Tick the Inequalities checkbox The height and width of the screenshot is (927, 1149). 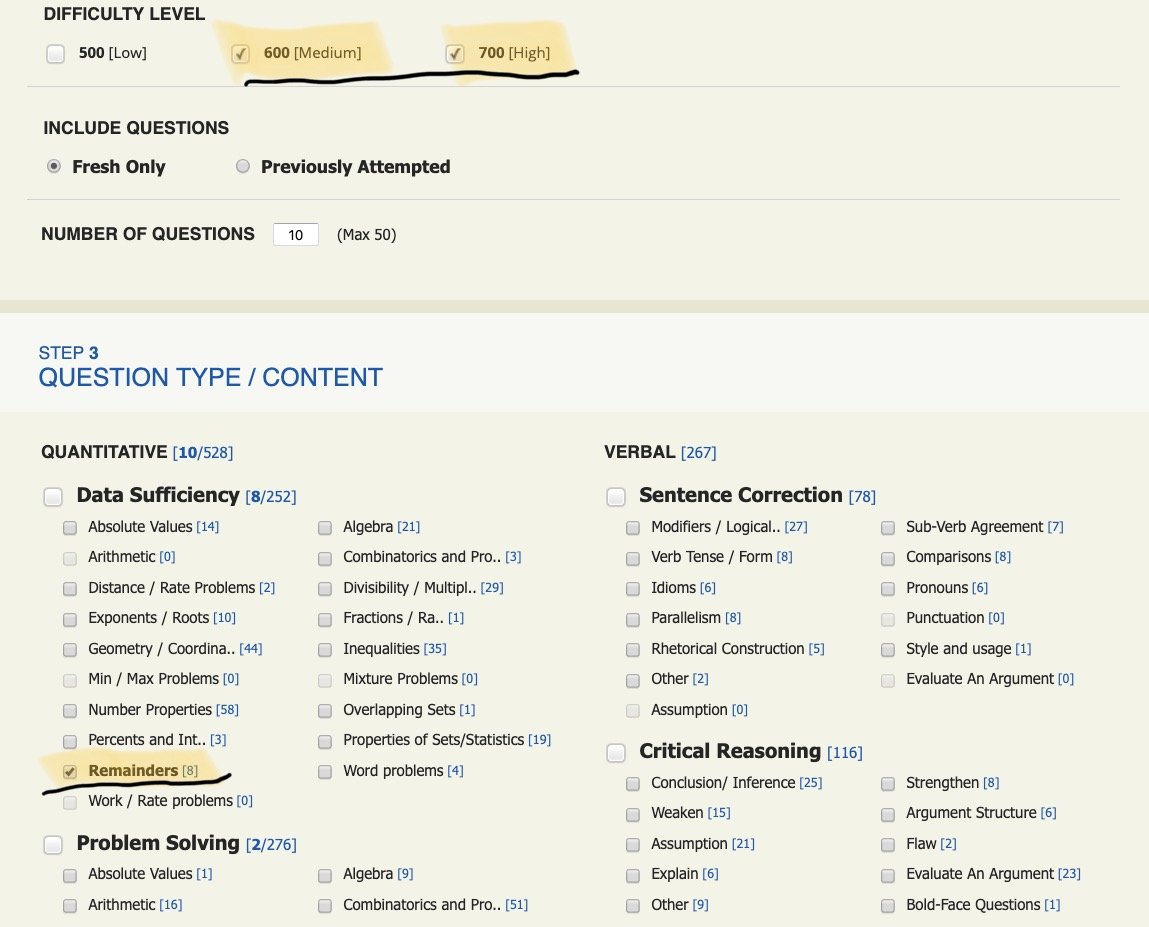[x=325, y=650]
